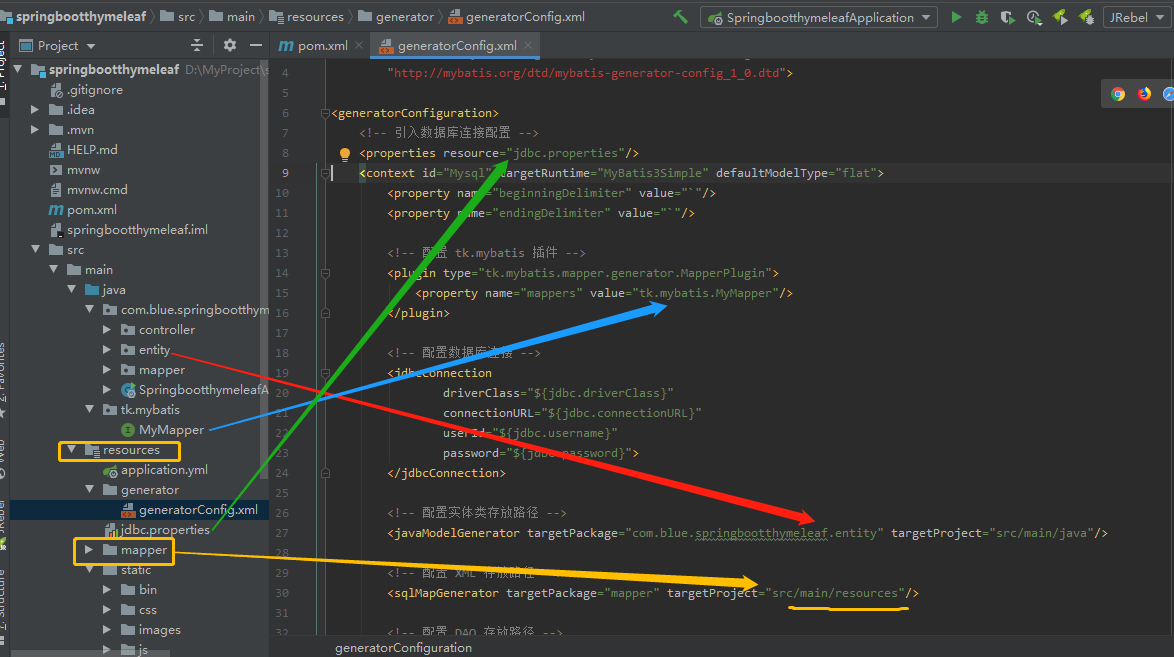Screen dimensions: 1174x657
Task: Run SpringbootthymeleafApplication with green play icon
Action: [956, 17]
